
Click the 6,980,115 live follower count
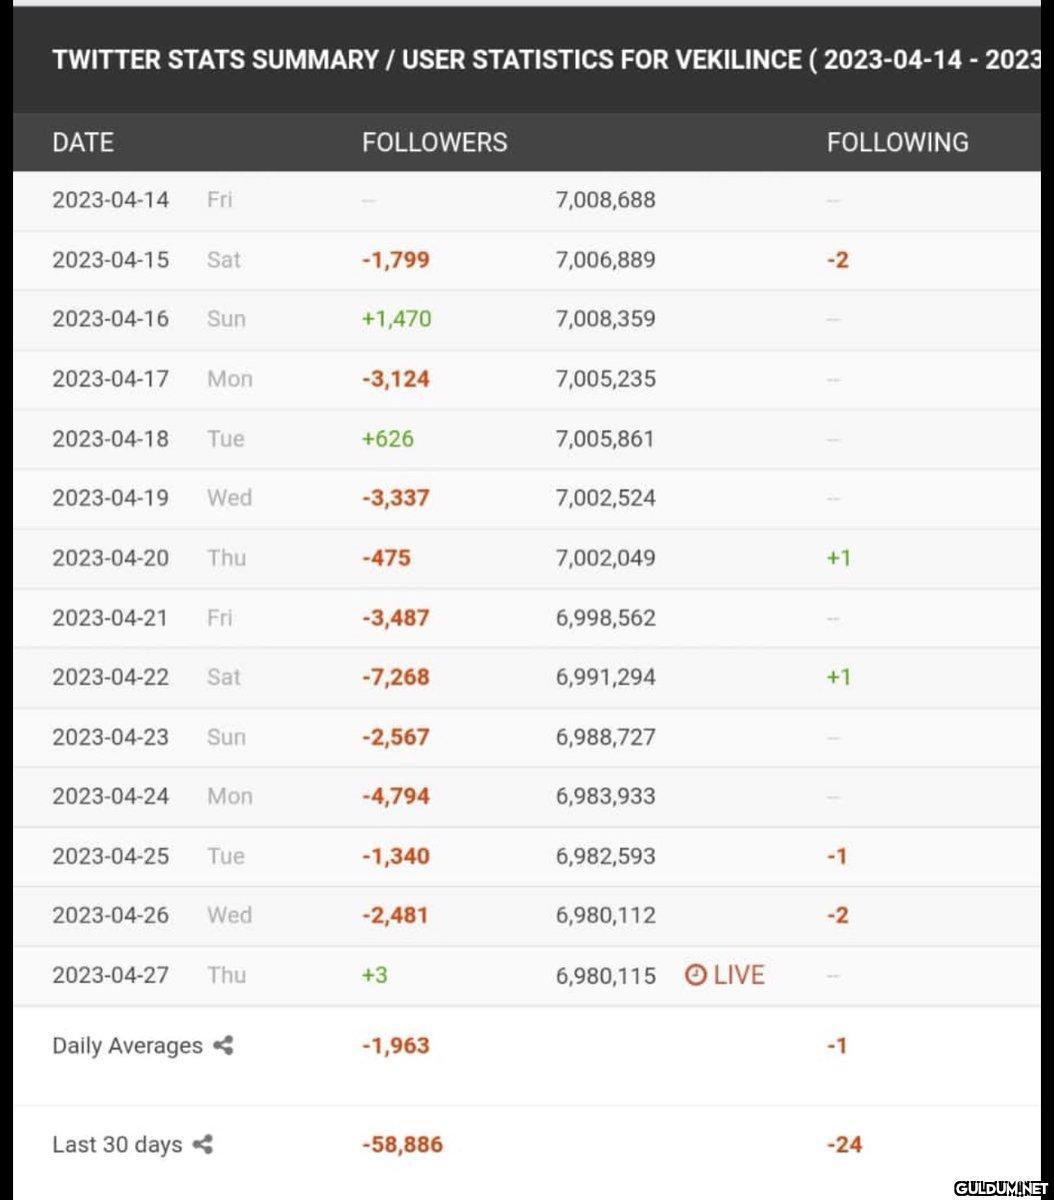605,975
